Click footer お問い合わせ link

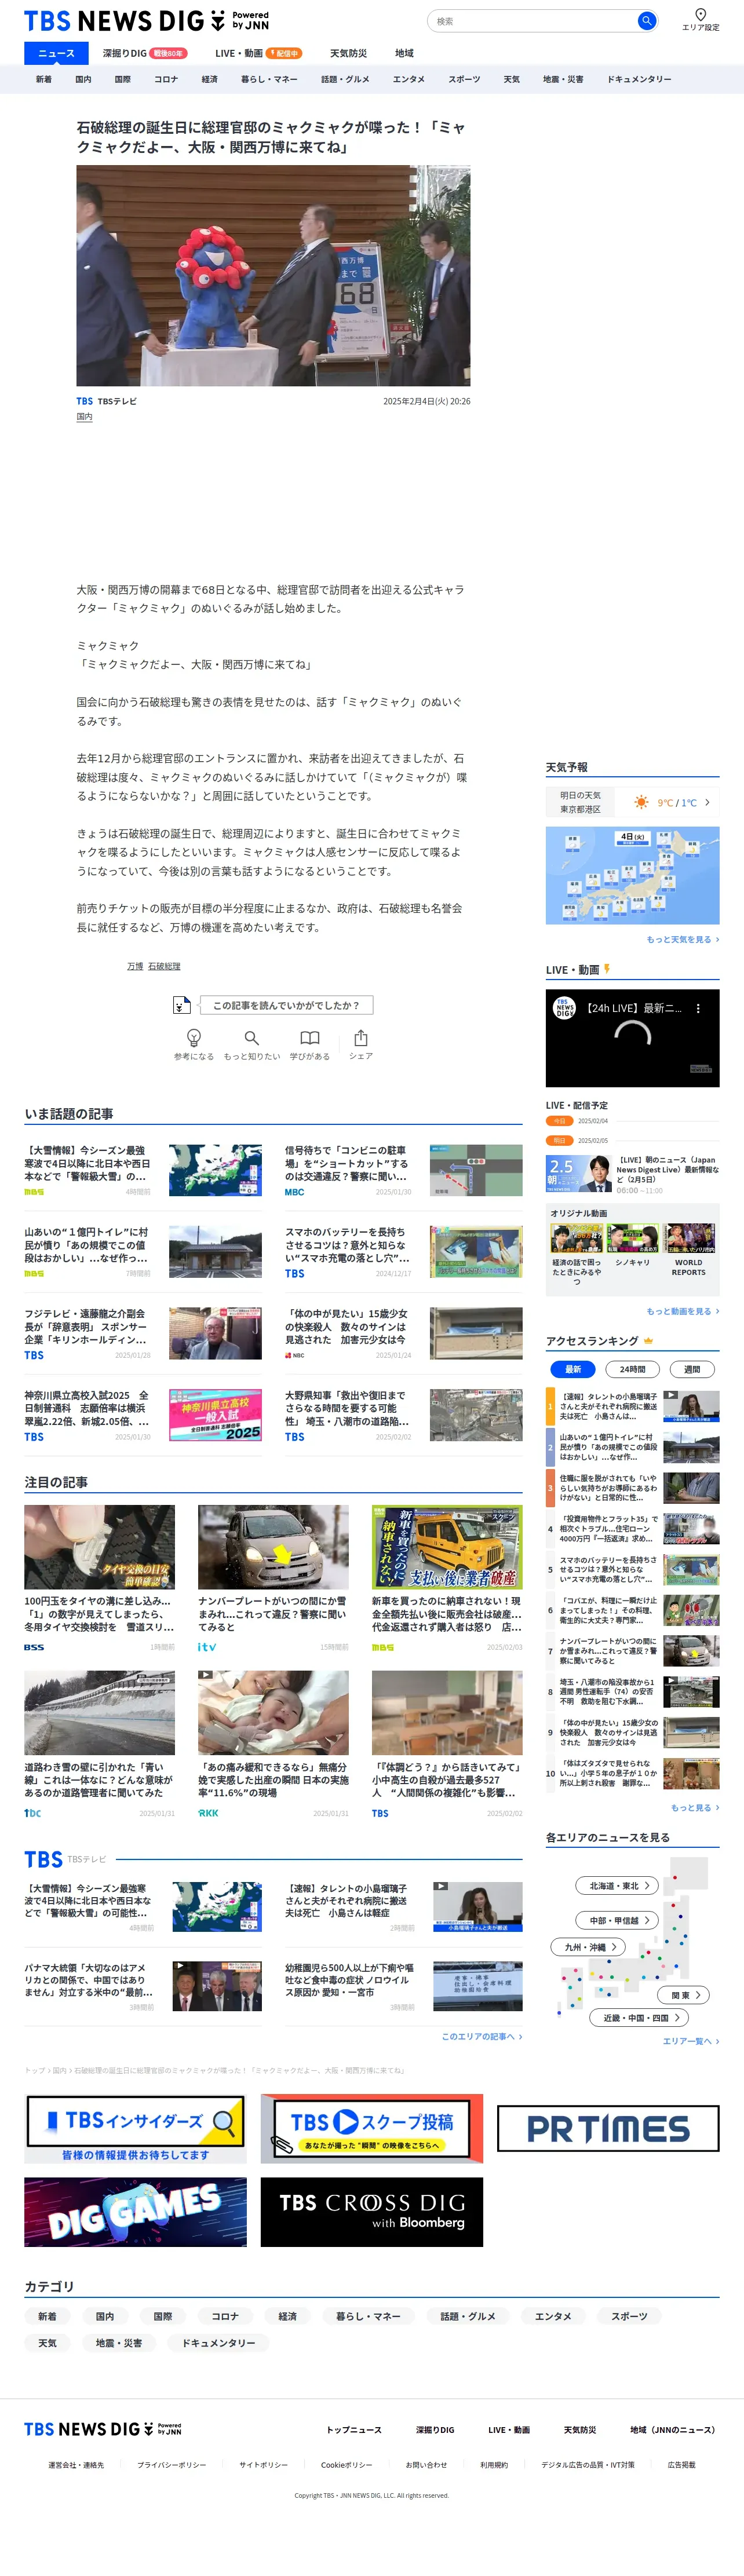(426, 2465)
